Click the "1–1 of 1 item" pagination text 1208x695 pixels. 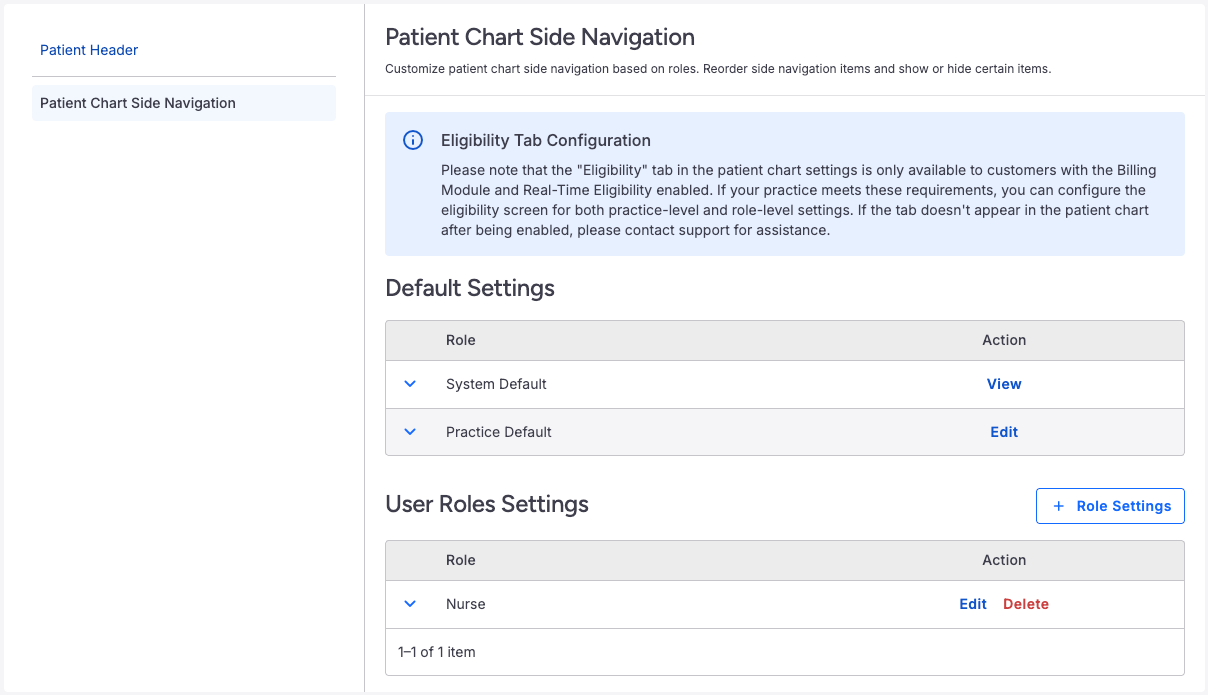click(x=437, y=652)
